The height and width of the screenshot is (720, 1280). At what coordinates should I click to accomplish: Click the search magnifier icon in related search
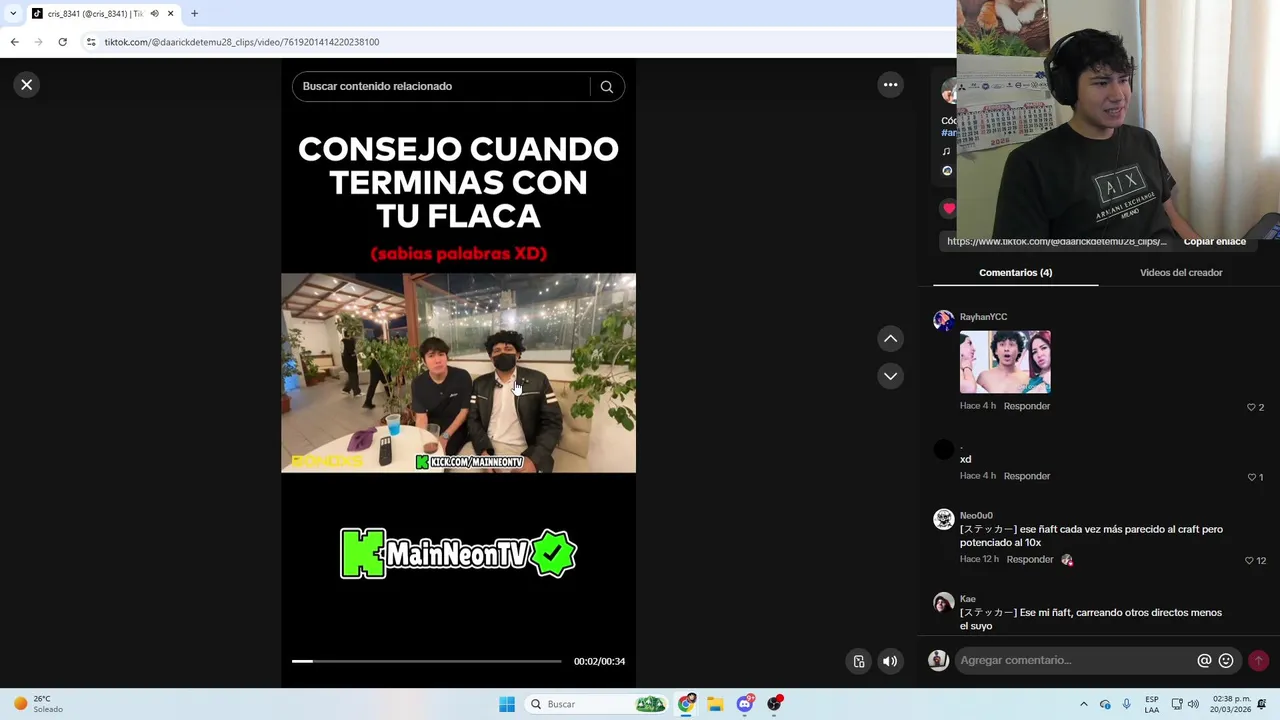pyautogui.click(x=606, y=87)
